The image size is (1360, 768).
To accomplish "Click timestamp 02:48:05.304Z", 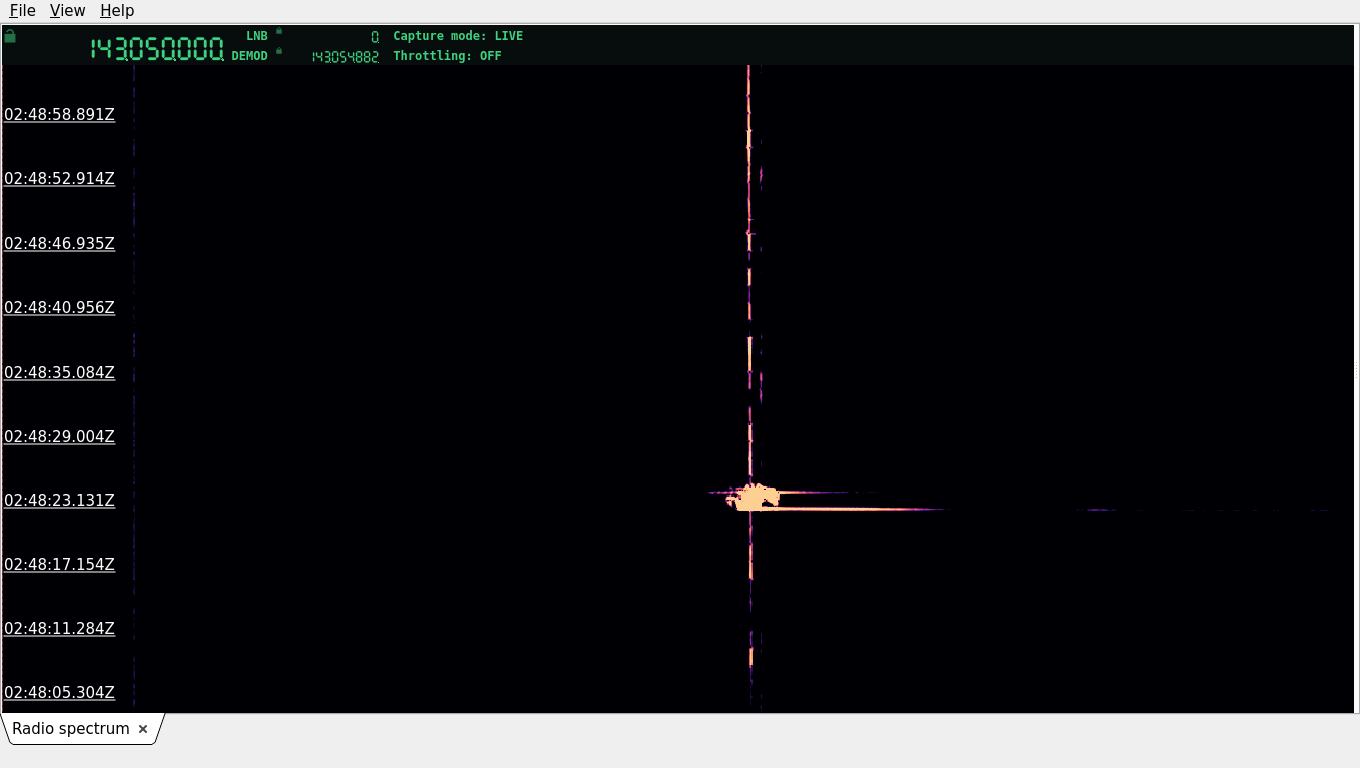I will [x=59, y=693].
